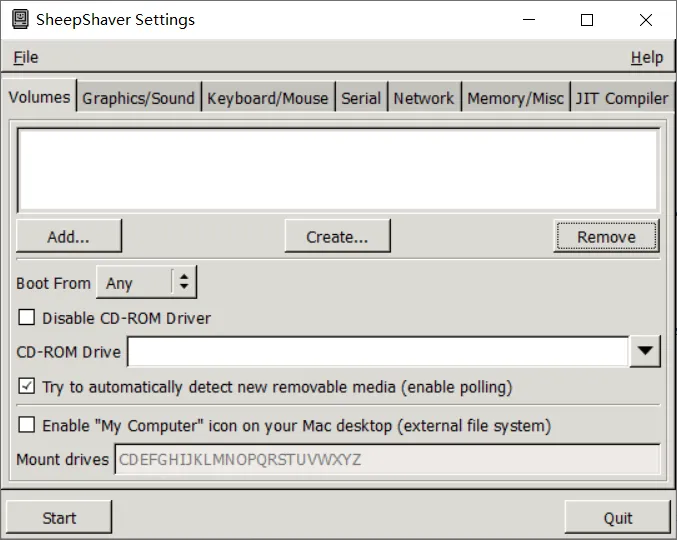Screen dimensions: 677x540
Task: Click Create... to make a new volume
Action: (x=337, y=236)
